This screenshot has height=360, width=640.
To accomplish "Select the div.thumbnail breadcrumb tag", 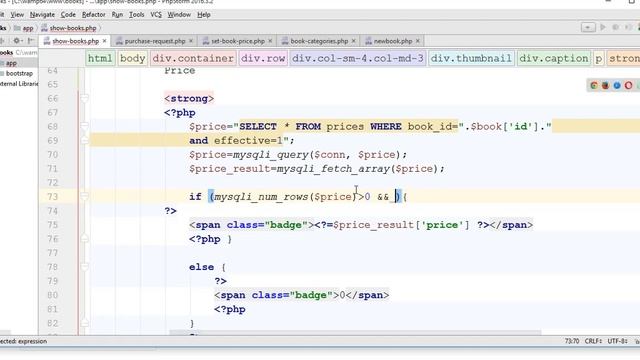I will tap(471, 58).
